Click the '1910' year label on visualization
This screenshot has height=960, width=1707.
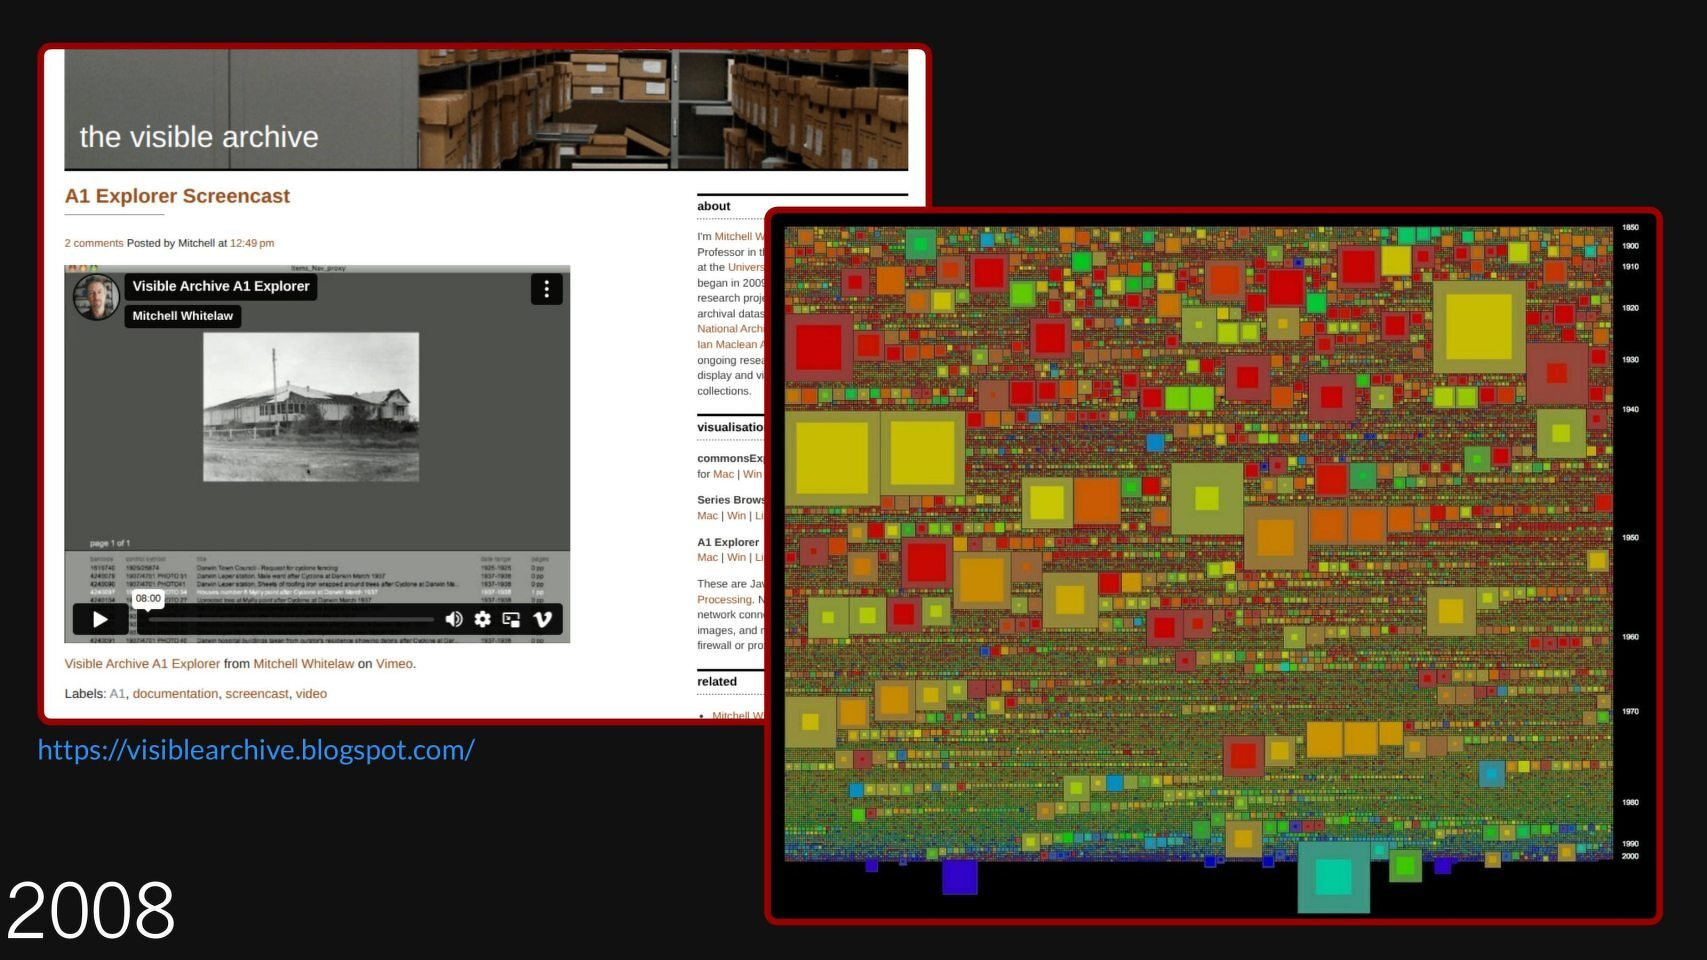pos(1630,267)
